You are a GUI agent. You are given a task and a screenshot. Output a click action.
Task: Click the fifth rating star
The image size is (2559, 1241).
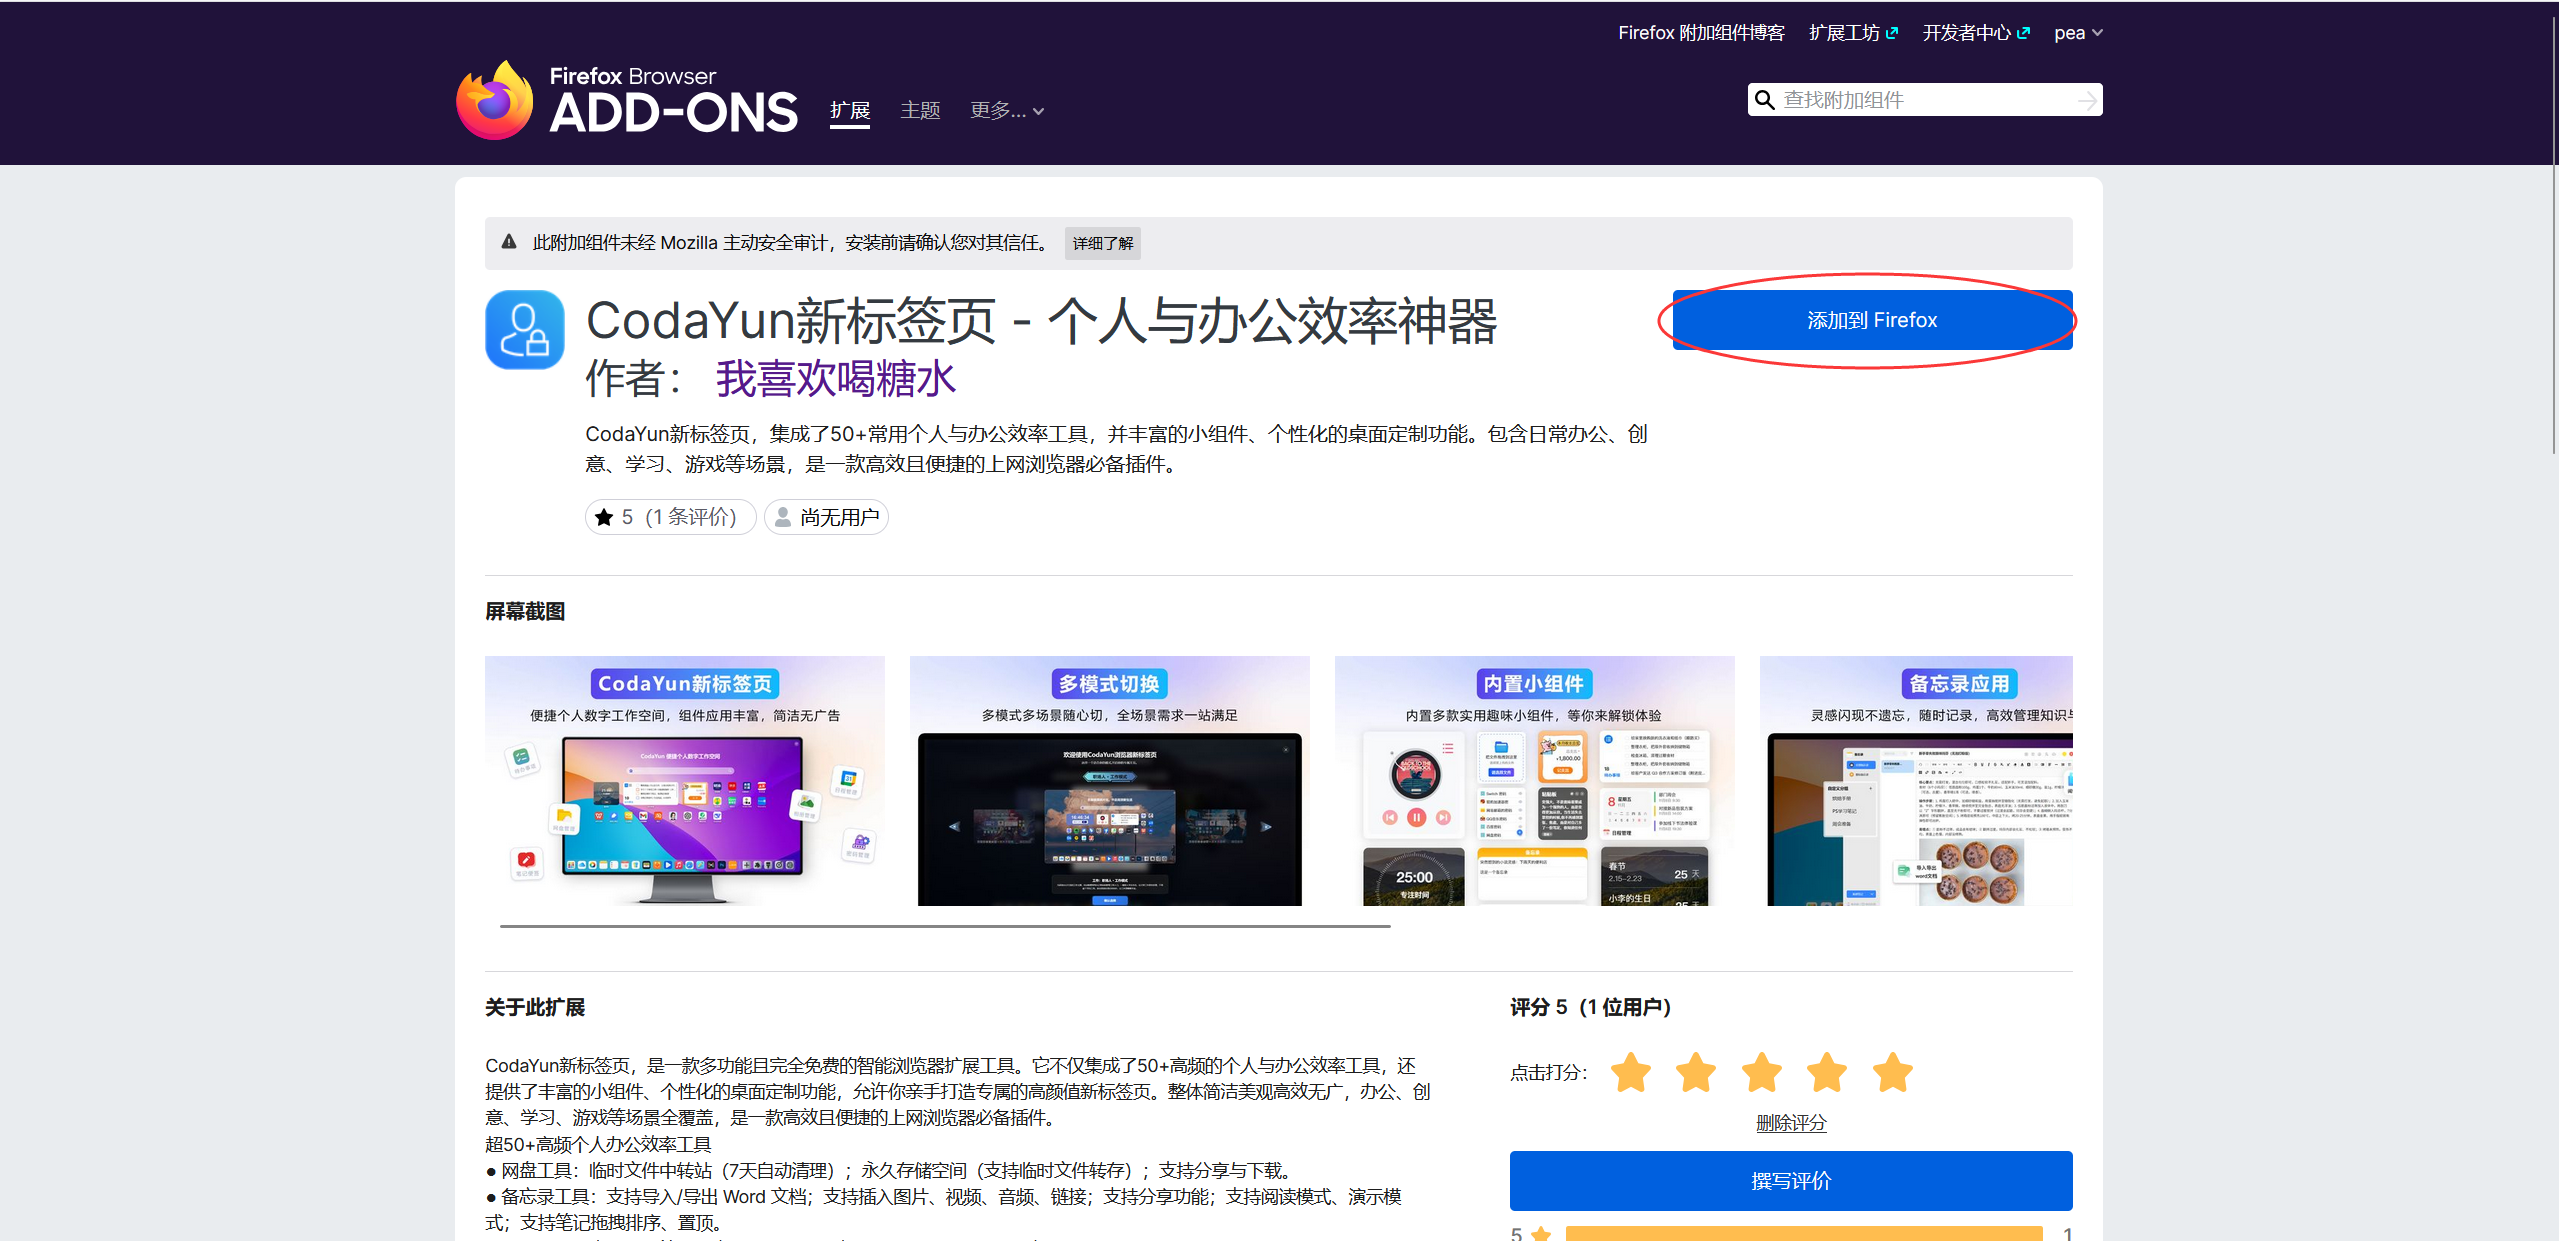[1892, 1072]
